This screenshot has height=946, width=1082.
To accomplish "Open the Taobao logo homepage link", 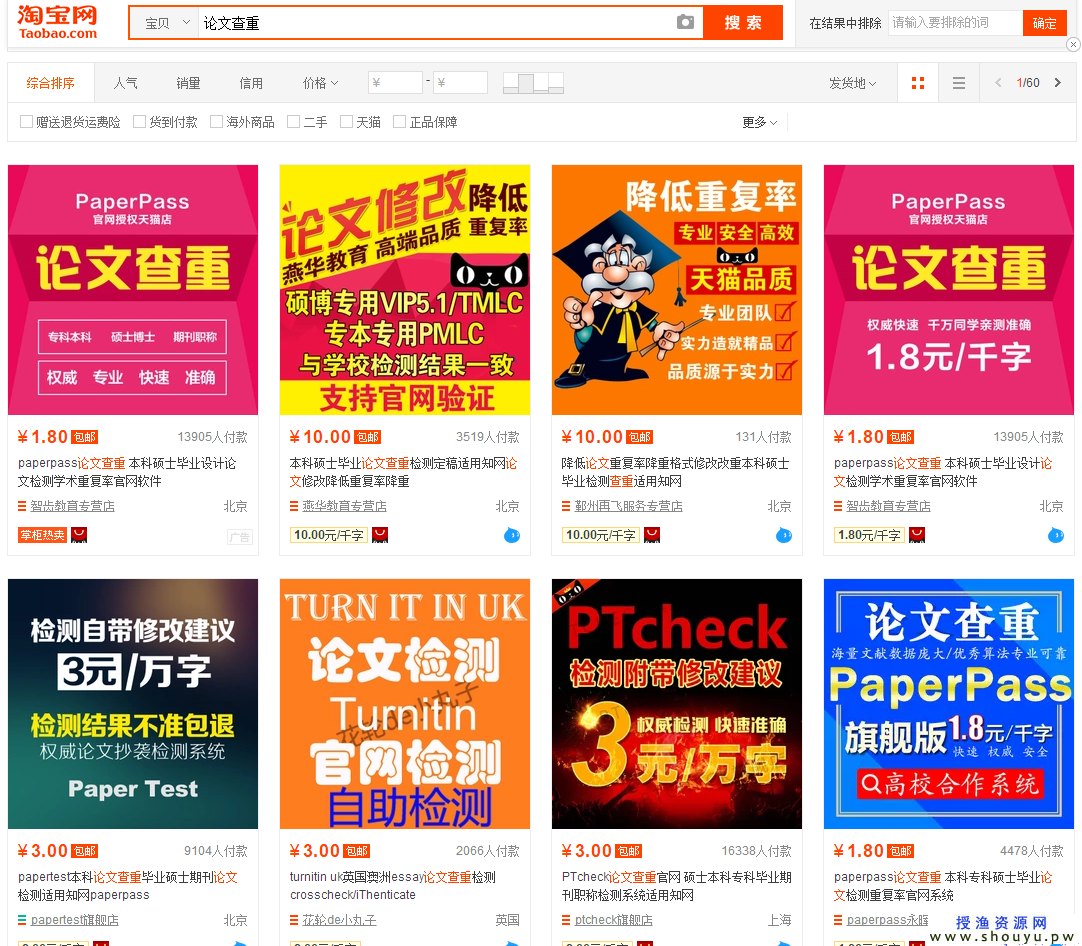I will pos(57,22).
